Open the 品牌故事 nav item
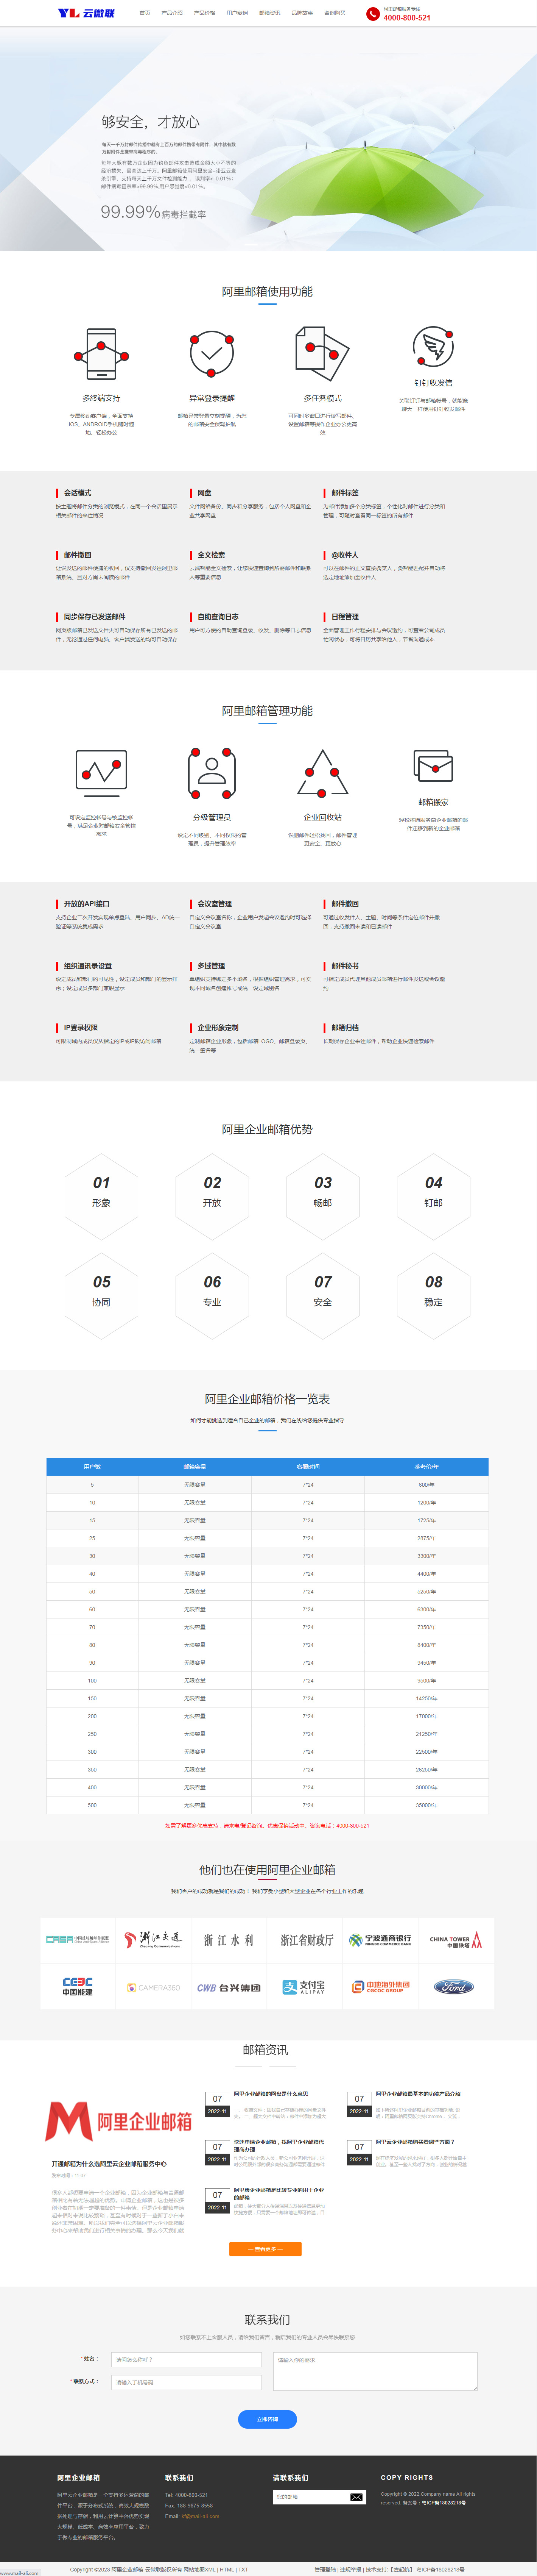 (302, 13)
